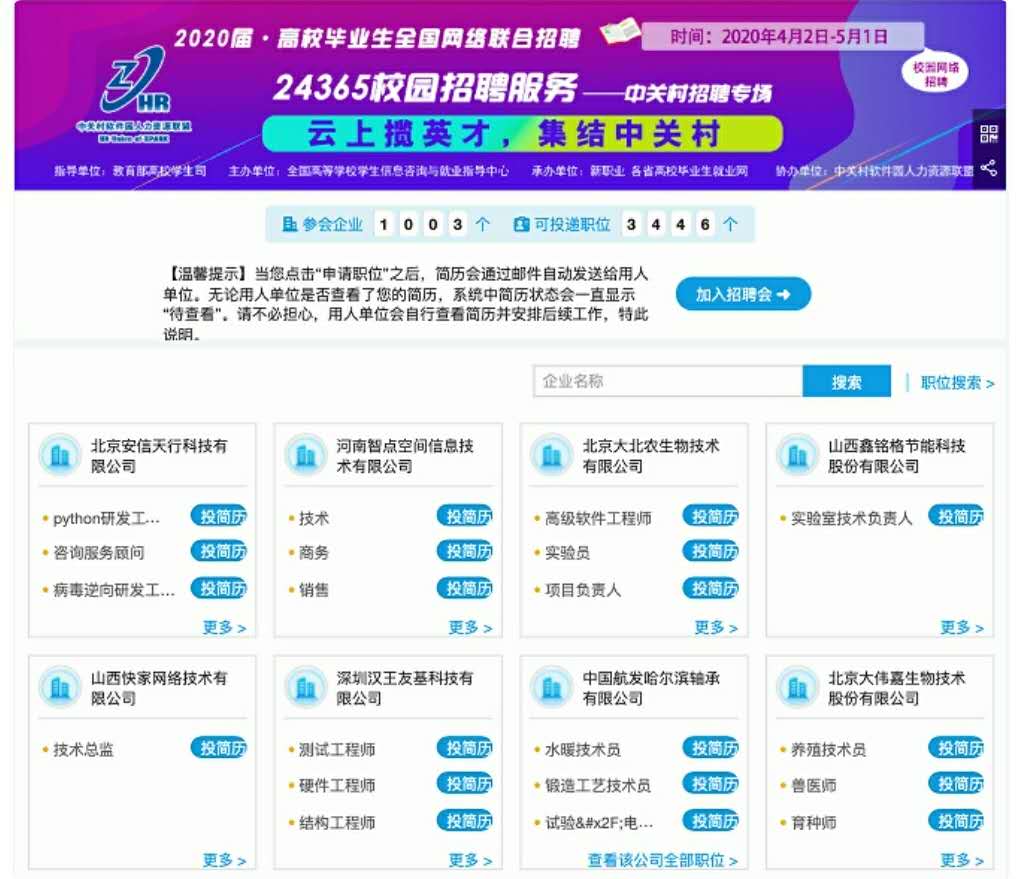Click company name 山西鑫铭格节能科技股份有限公司

tap(896, 456)
